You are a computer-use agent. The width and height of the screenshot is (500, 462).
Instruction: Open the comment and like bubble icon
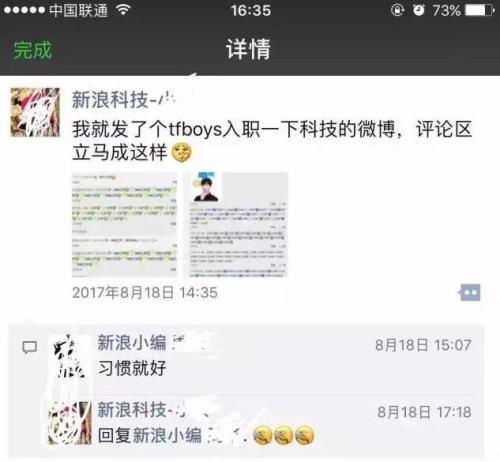click(x=469, y=292)
